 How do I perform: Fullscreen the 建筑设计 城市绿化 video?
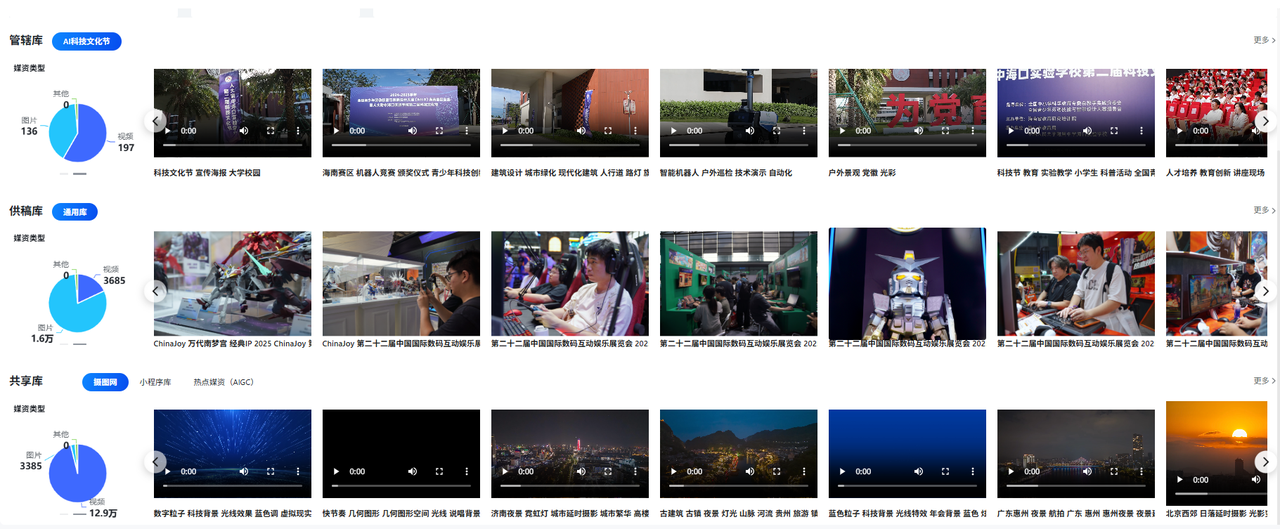pos(610,131)
